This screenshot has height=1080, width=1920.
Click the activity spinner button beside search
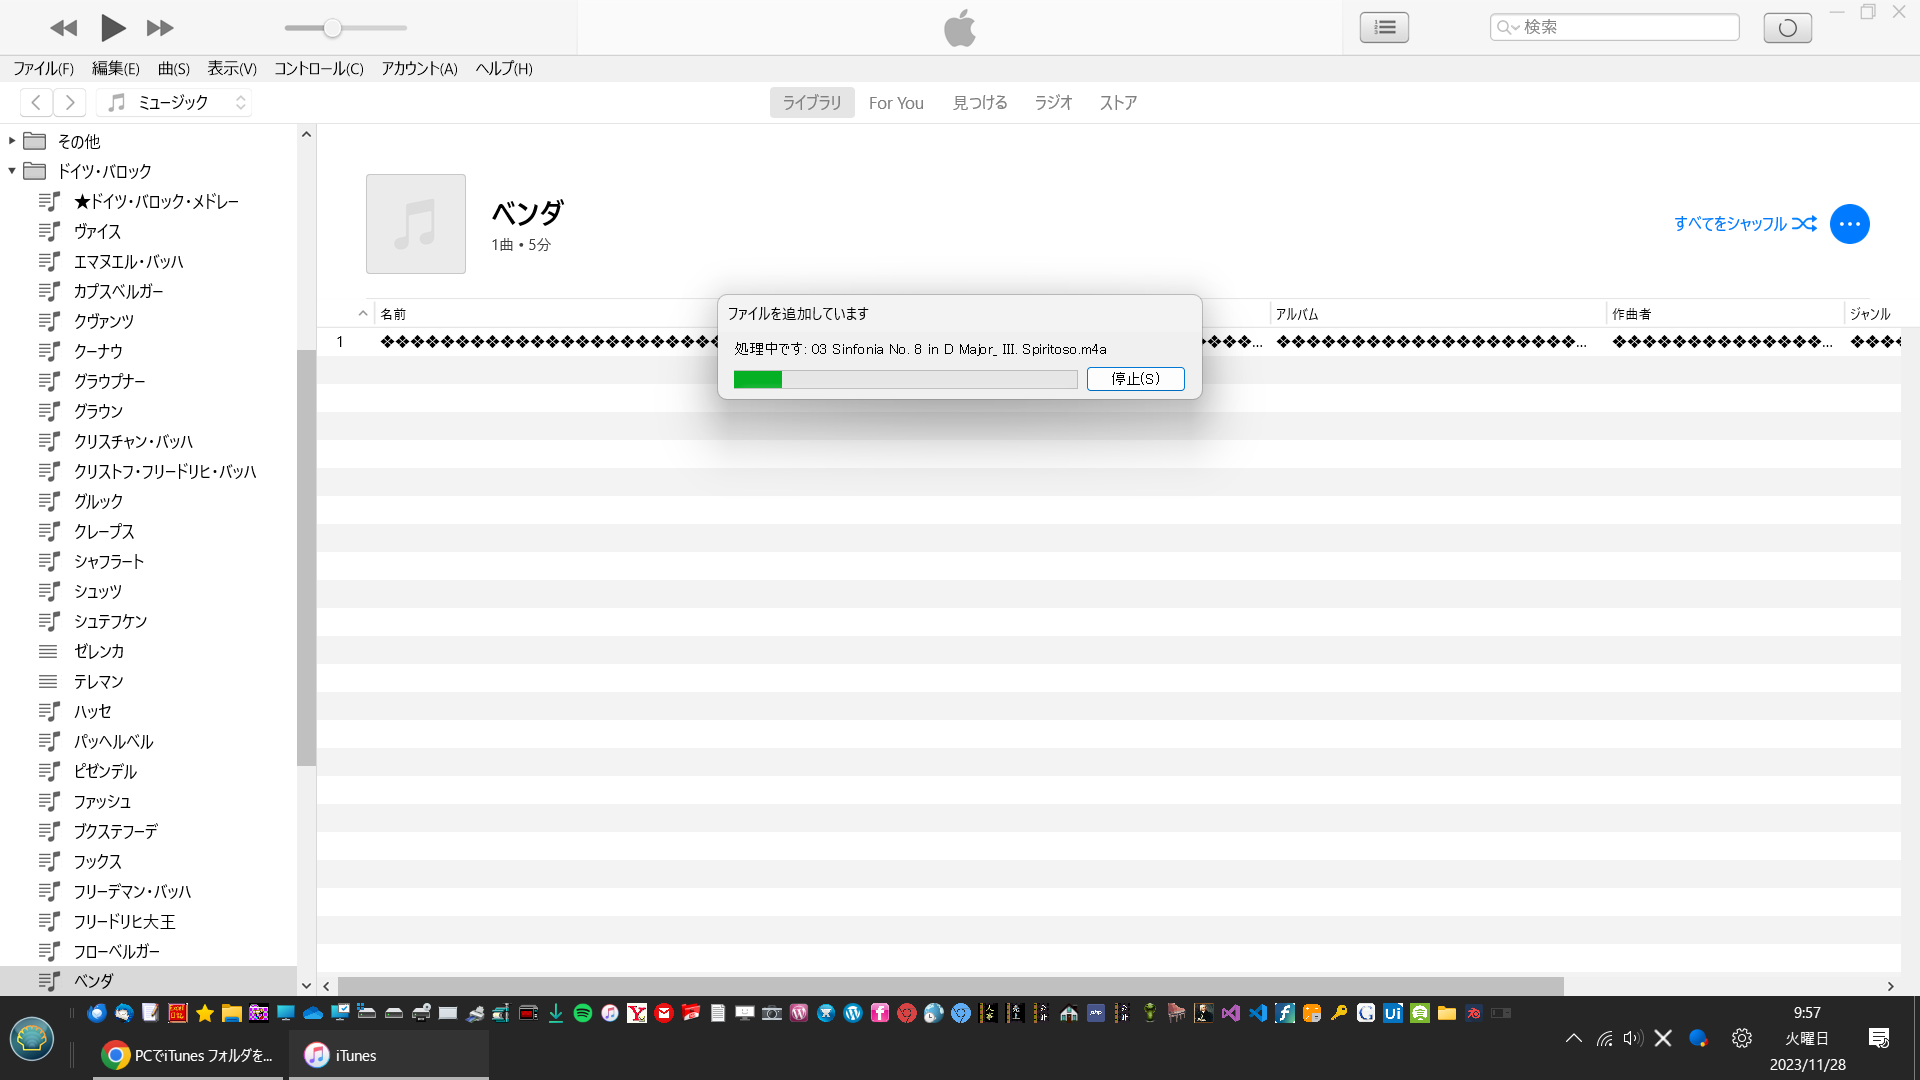click(1787, 27)
